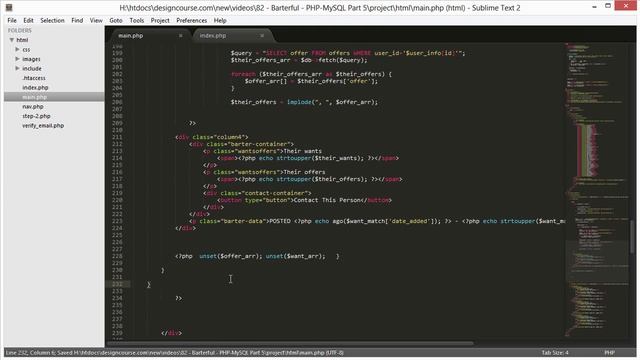Close the index.php tab

pyautogui.click(x=262, y=36)
